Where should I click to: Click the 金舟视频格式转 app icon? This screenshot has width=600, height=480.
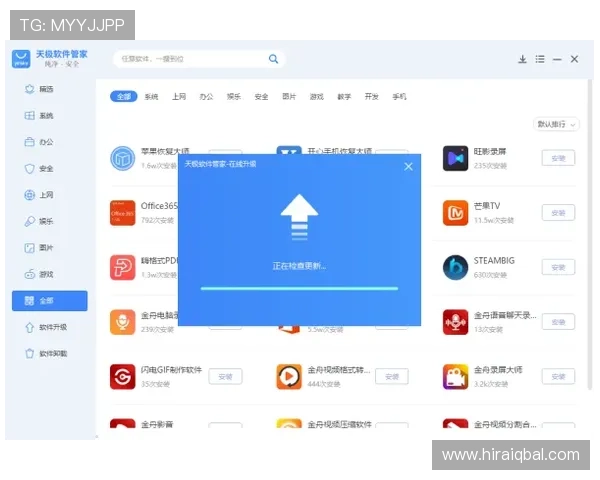289,377
